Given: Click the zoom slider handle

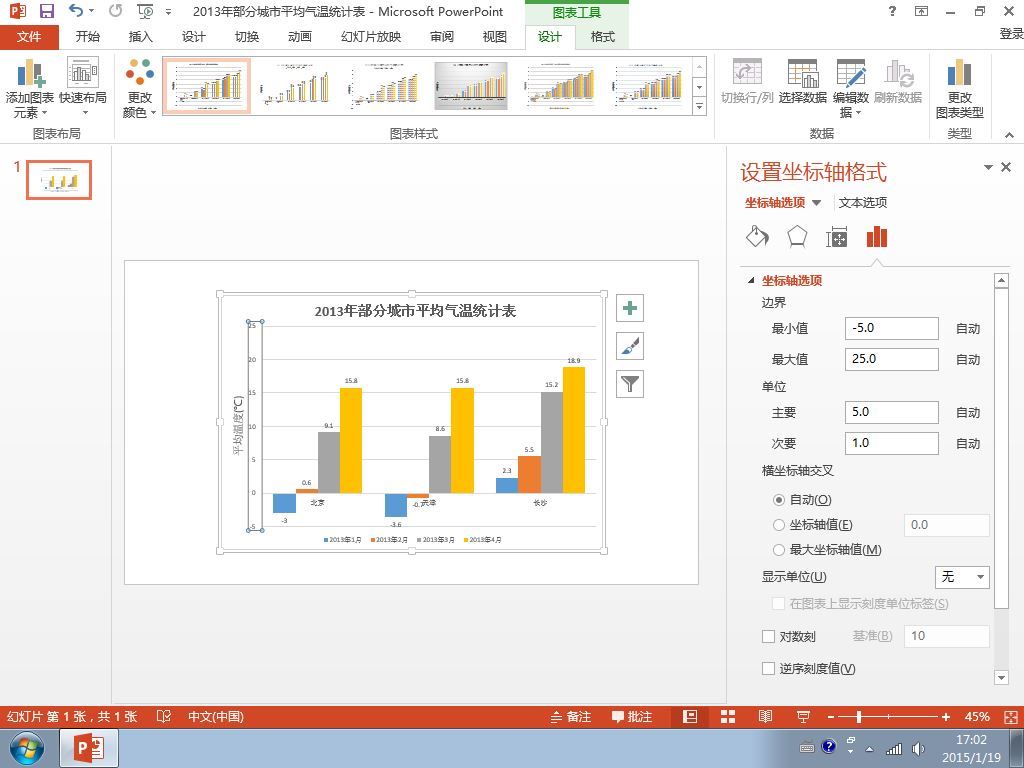Looking at the screenshot, I should 859,717.
